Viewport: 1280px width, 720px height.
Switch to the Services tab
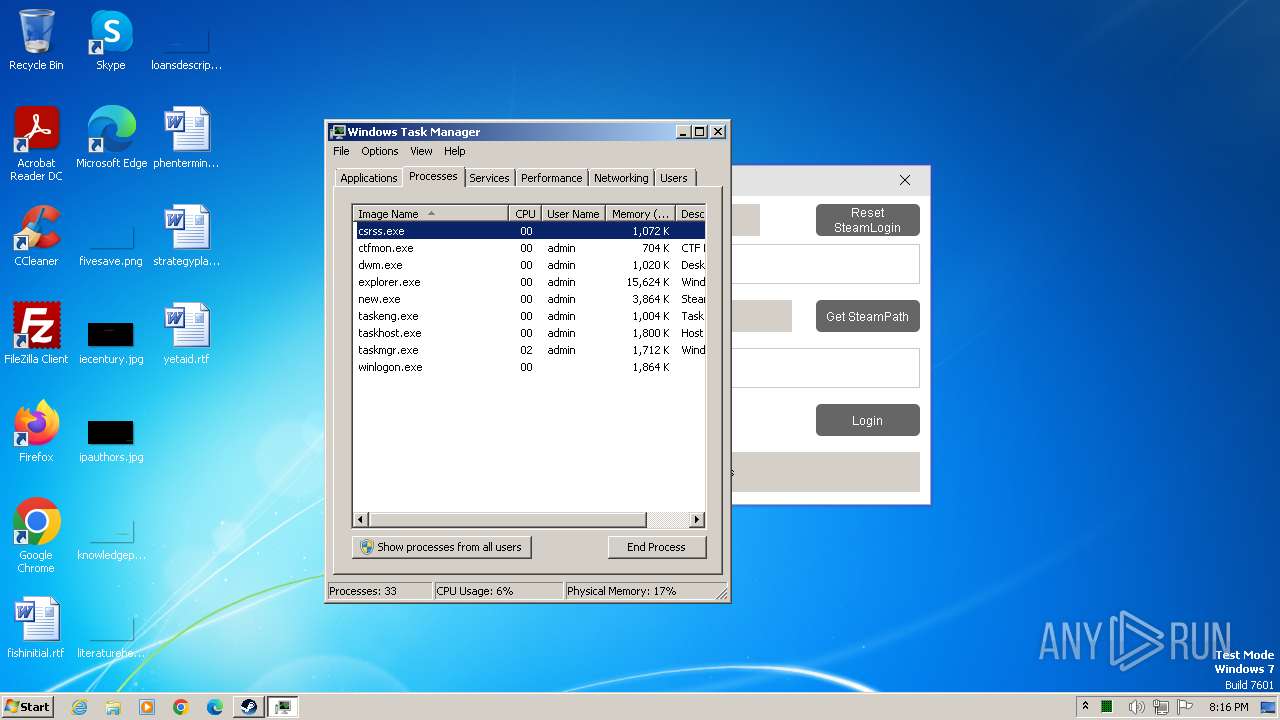click(489, 178)
